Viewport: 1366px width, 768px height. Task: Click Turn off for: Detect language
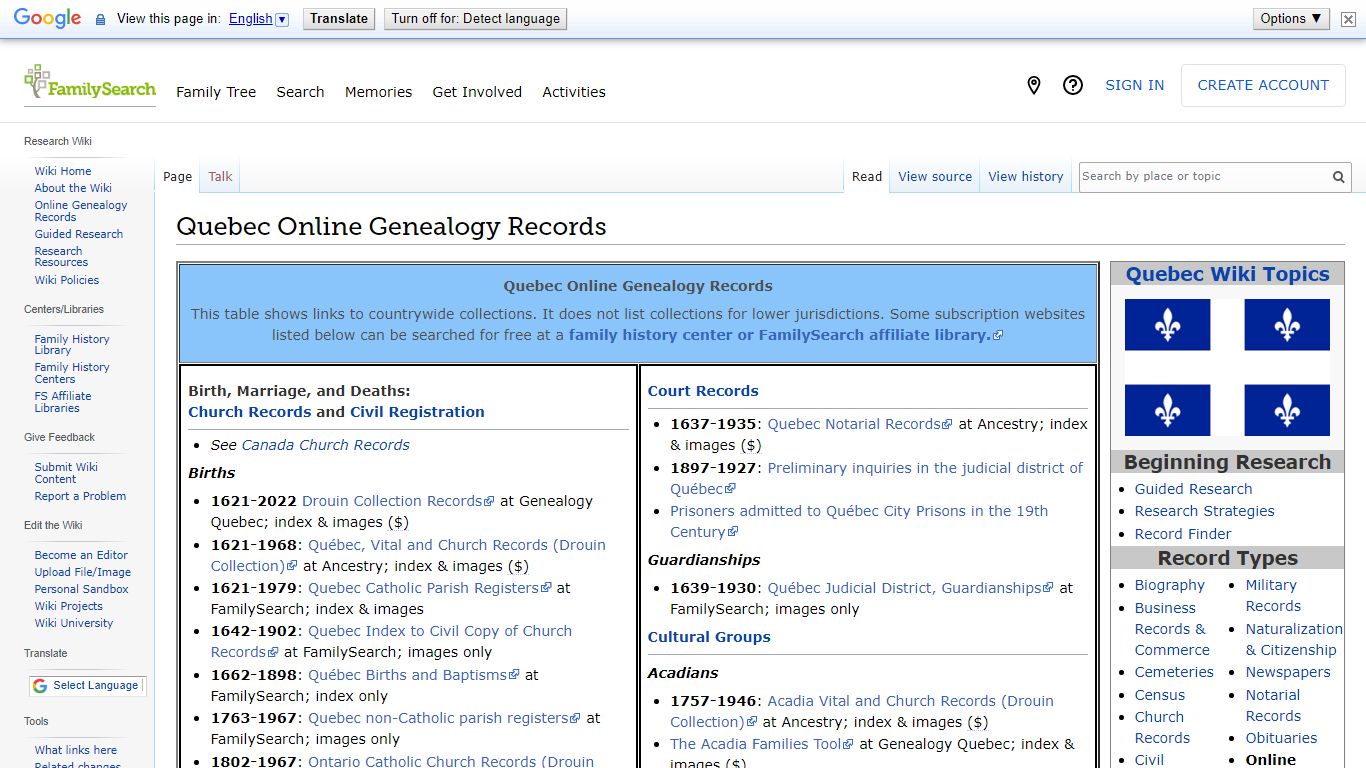[x=475, y=18]
